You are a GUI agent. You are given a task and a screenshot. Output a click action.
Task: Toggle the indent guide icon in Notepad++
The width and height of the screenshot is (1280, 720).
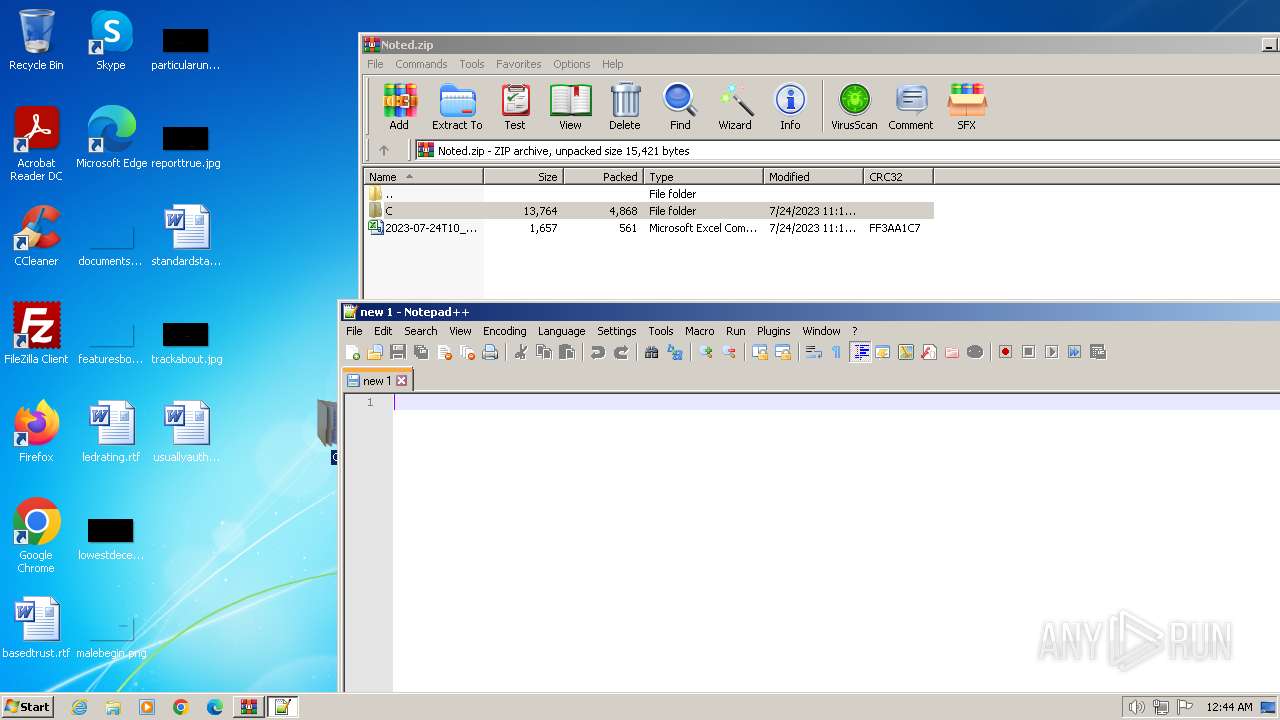tap(860, 352)
